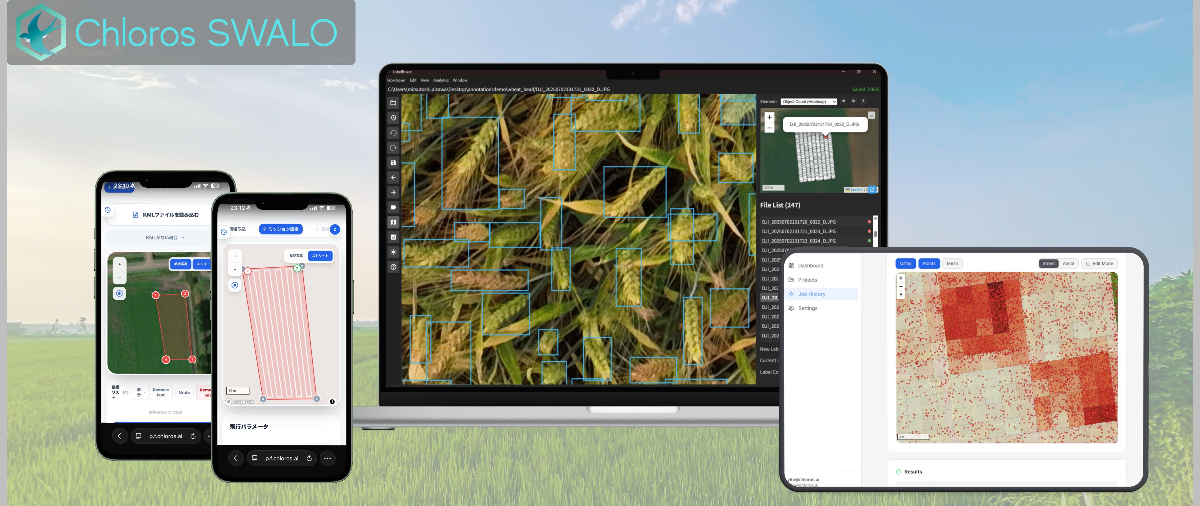Select Street basemap on tablet map
This screenshot has width=1200, height=506.
point(1049,263)
